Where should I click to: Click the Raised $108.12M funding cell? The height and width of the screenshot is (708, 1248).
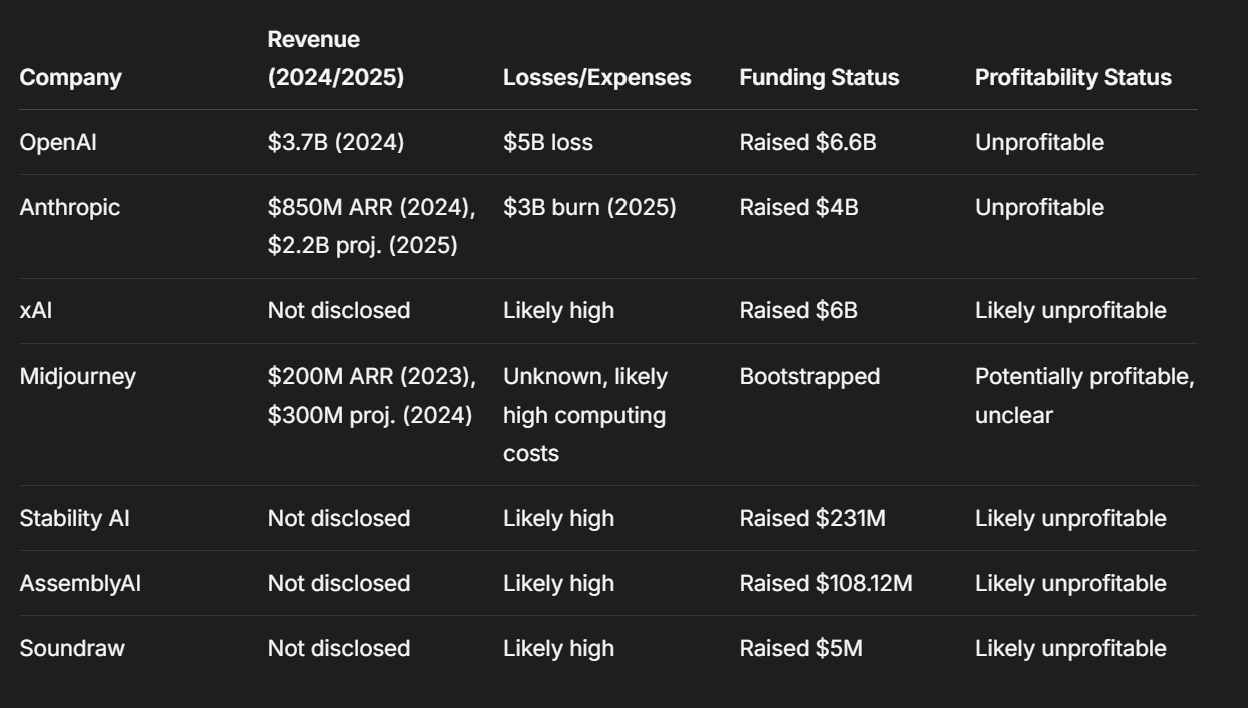(x=825, y=583)
